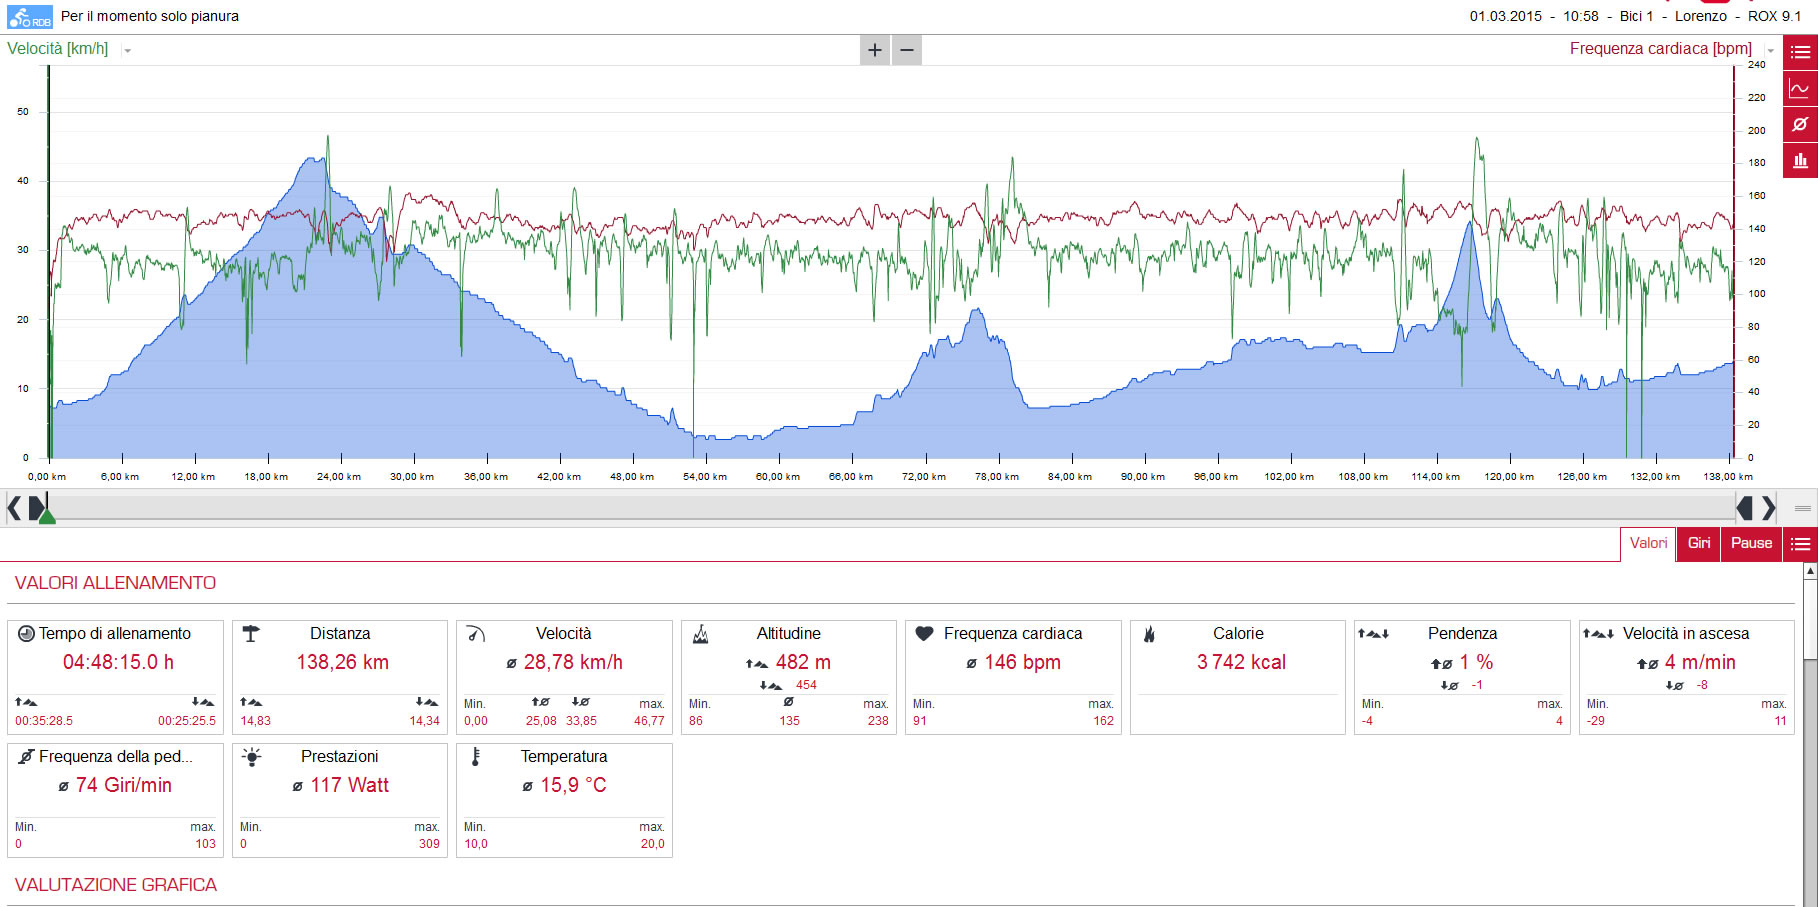This screenshot has width=1818, height=907.
Task: Click the max power value 309
Action: pos(429,843)
